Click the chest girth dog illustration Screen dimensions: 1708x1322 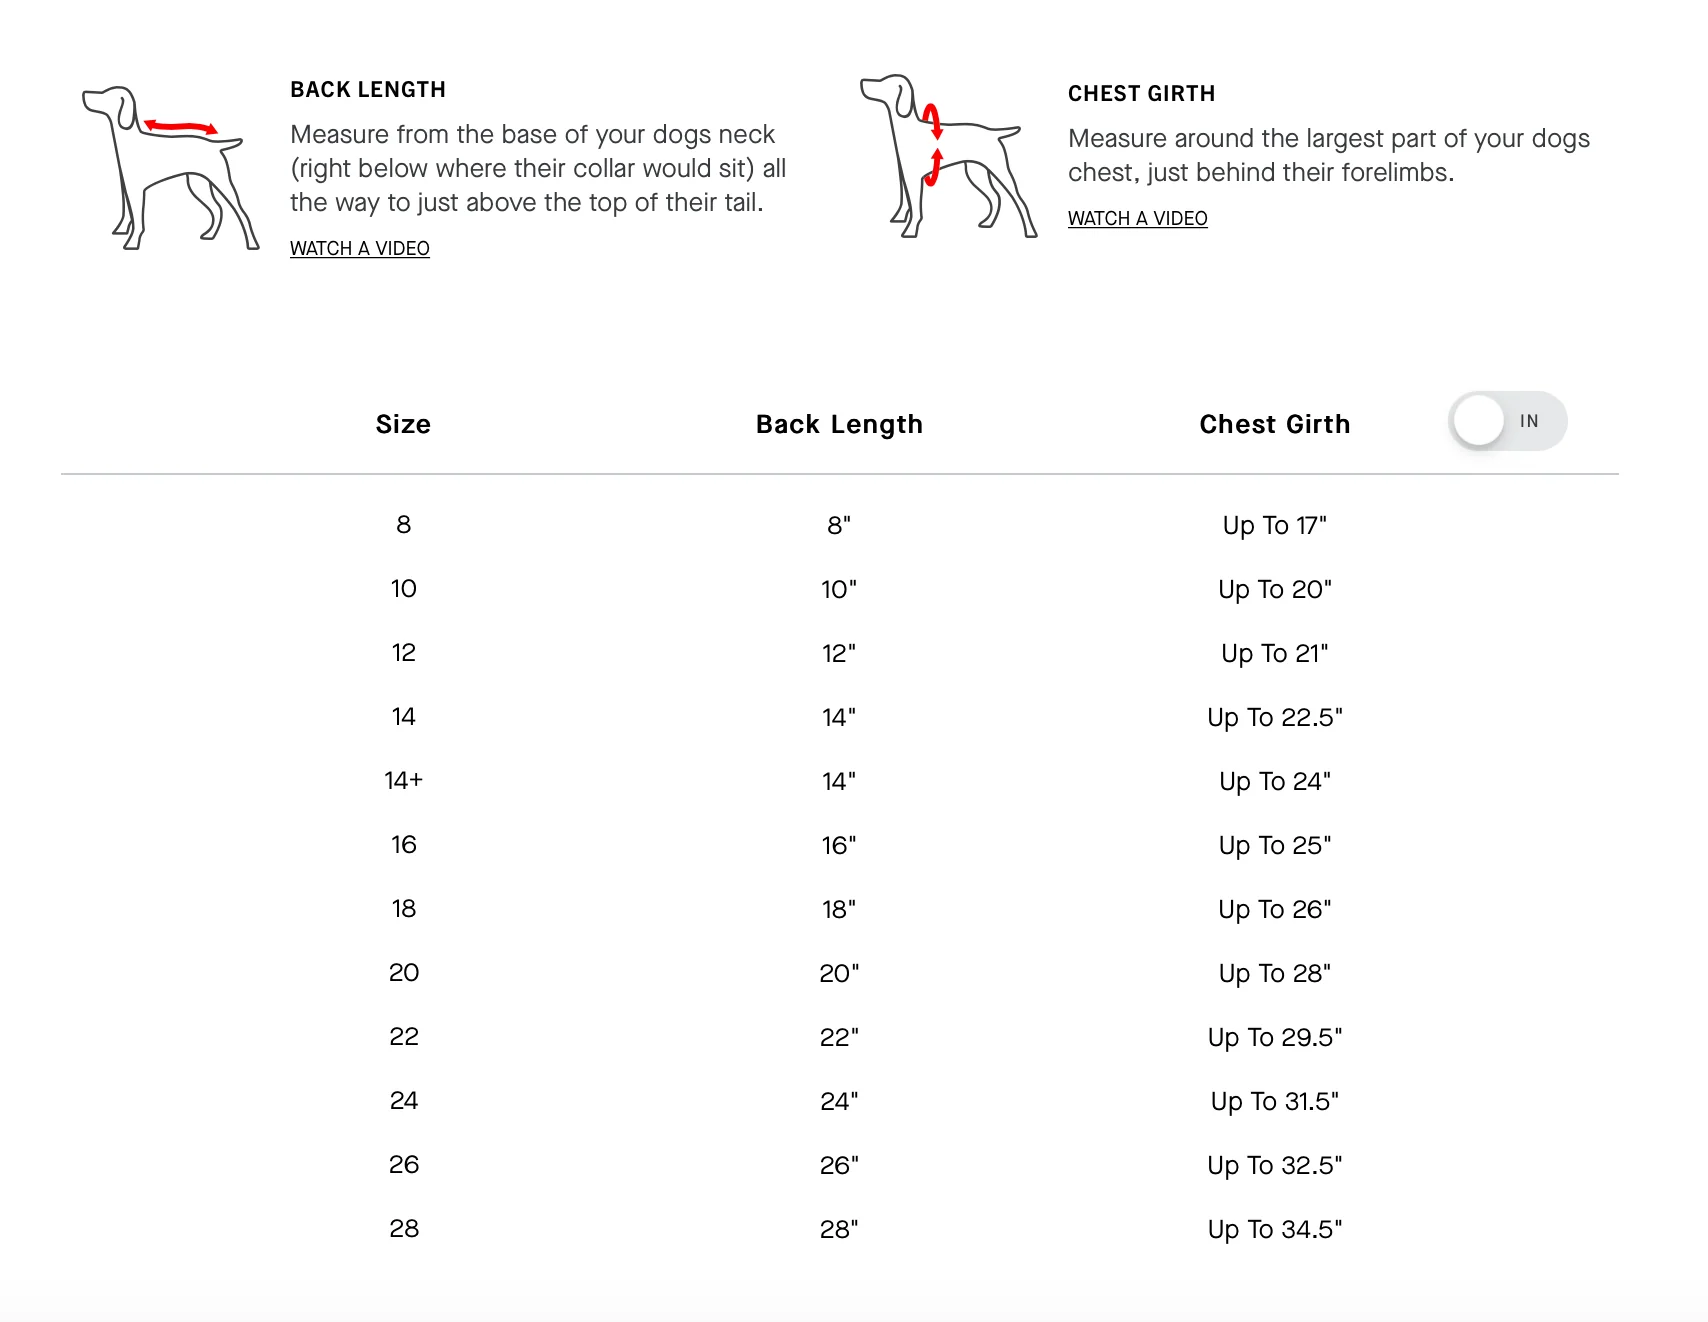948,156
